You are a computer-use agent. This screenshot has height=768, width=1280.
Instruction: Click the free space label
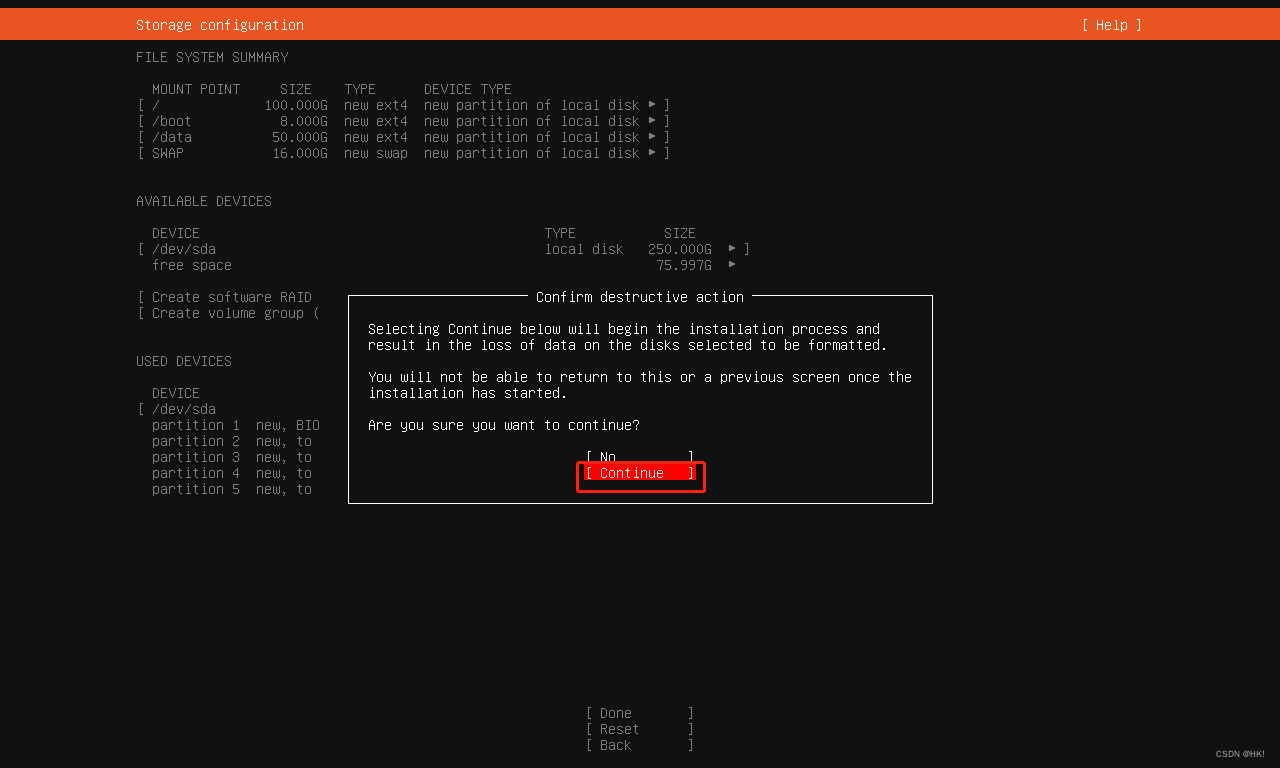click(x=192, y=265)
